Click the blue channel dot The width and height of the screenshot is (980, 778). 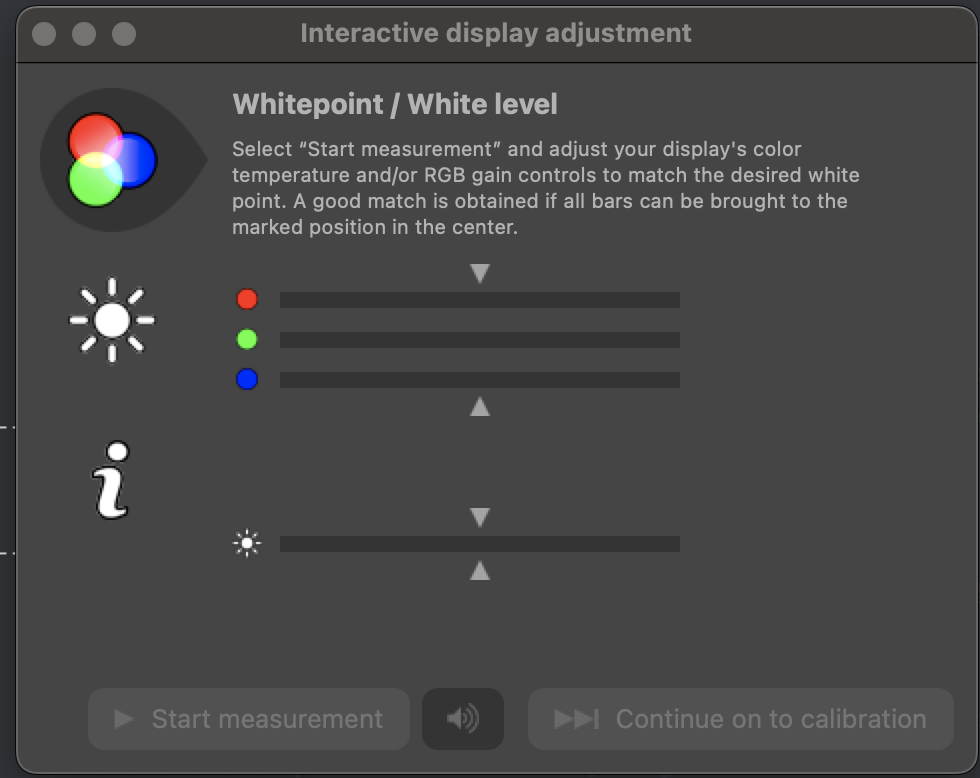247,379
